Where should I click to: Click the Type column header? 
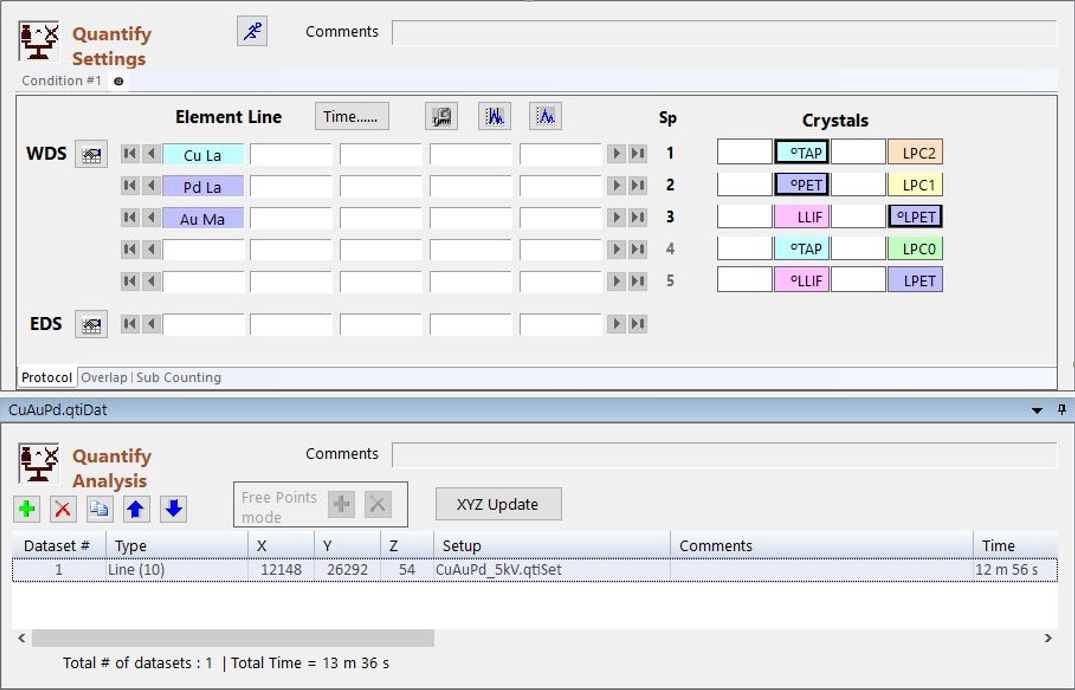click(177, 546)
